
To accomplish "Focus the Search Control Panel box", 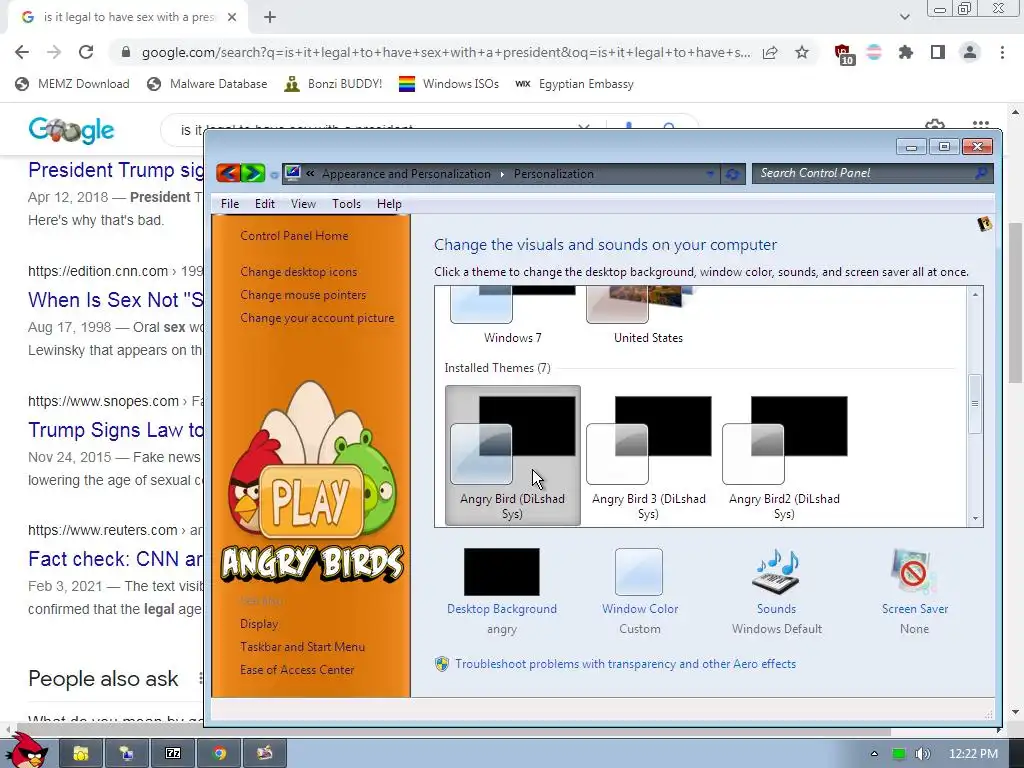I will click(872, 173).
